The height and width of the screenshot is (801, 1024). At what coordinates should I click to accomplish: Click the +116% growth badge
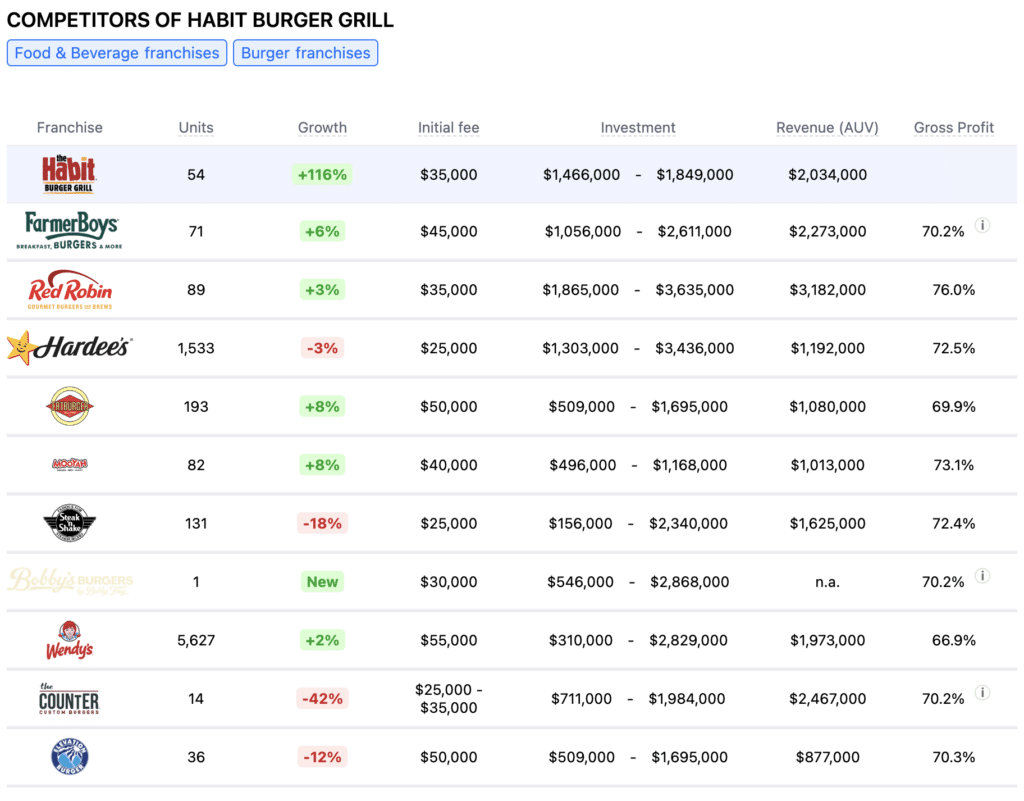tap(322, 174)
